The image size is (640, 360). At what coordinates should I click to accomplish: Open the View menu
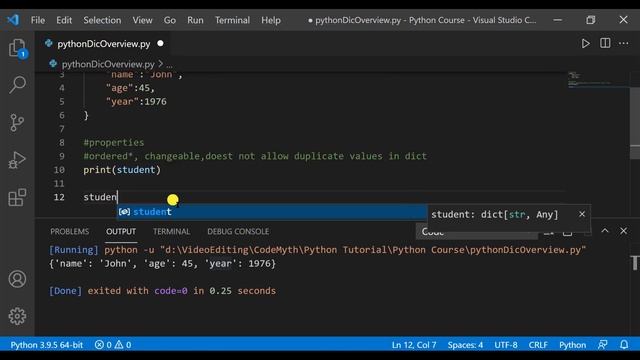click(142, 20)
